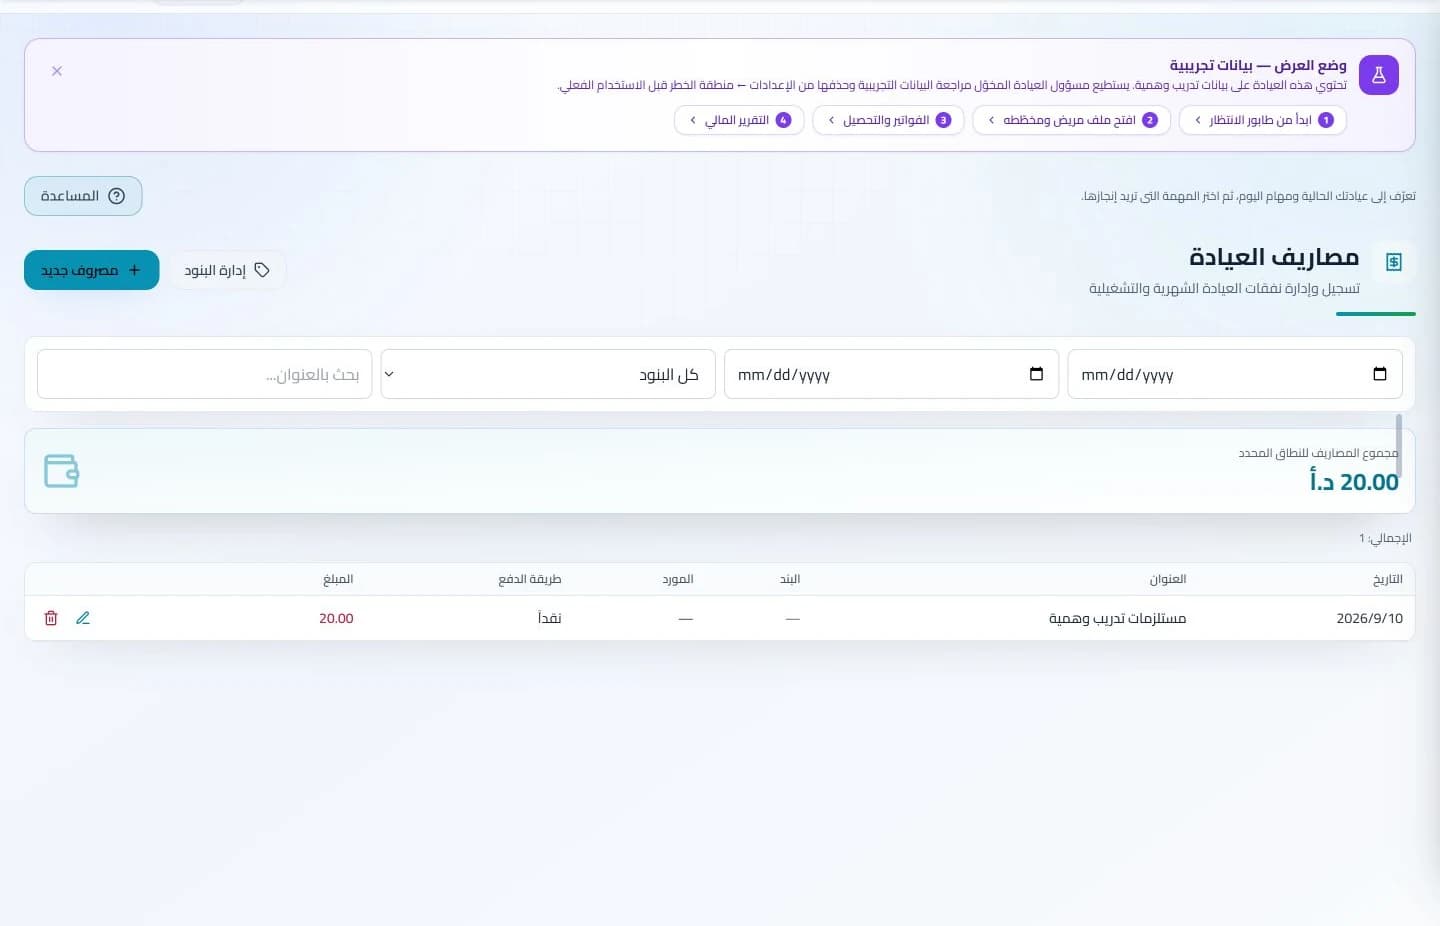Screen dimensions: 1440x926
Task: Go to step 4 التقرير المالي
Action: click(740, 120)
